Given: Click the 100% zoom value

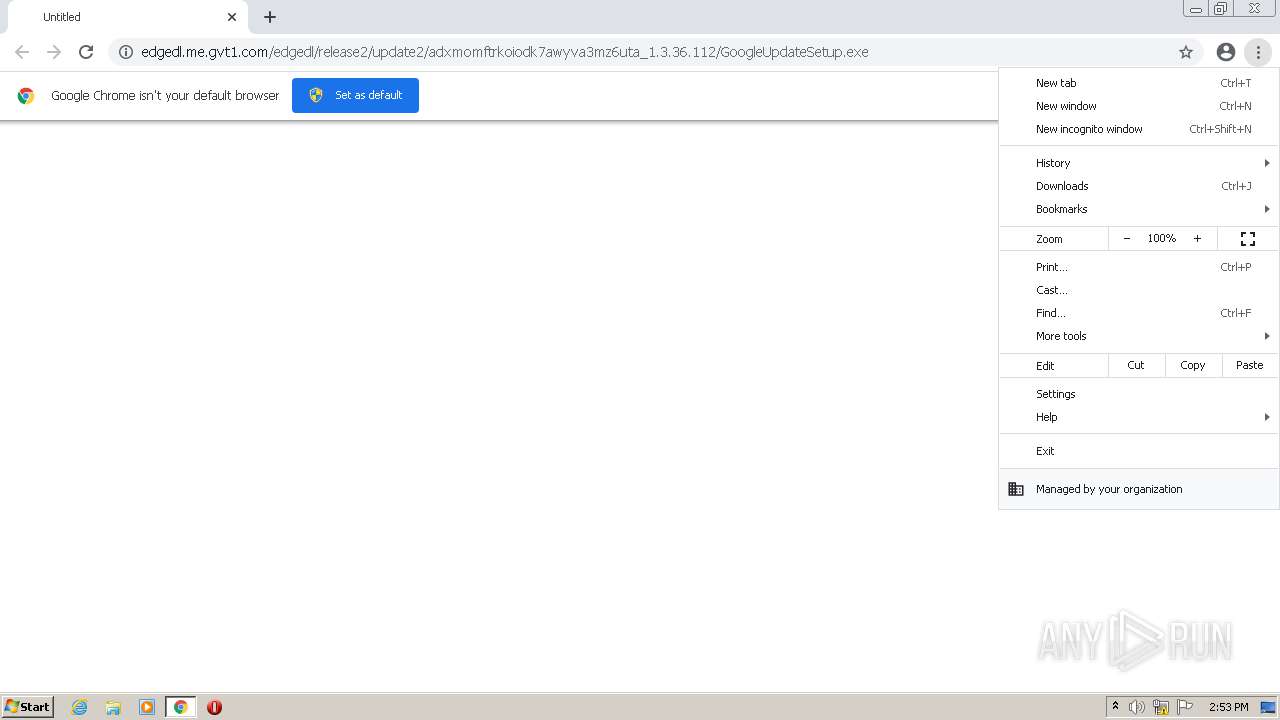Looking at the screenshot, I should tap(1162, 239).
